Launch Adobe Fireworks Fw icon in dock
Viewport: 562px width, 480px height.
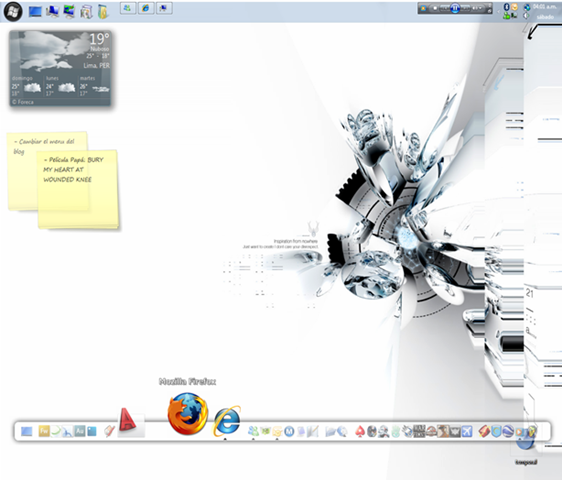click(x=44, y=431)
